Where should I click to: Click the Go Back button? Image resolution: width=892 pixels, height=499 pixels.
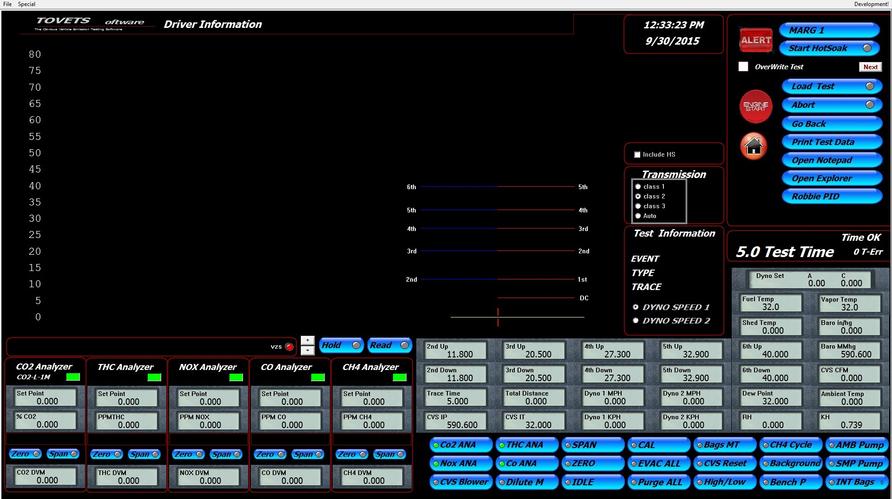[x=832, y=124]
